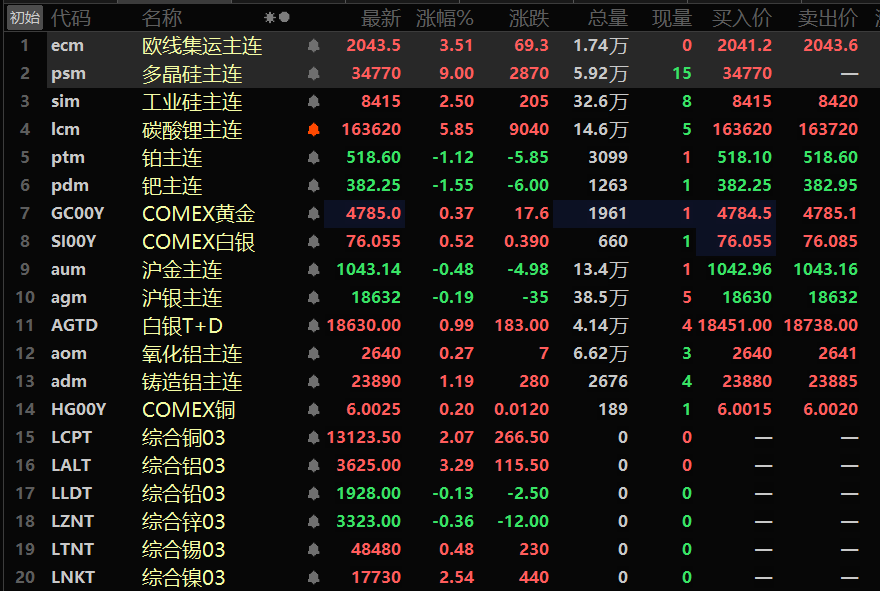Click buy price 2041.2 for 欧线集运主连
This screenshot has height=591, width=880.
click(745, 45)
